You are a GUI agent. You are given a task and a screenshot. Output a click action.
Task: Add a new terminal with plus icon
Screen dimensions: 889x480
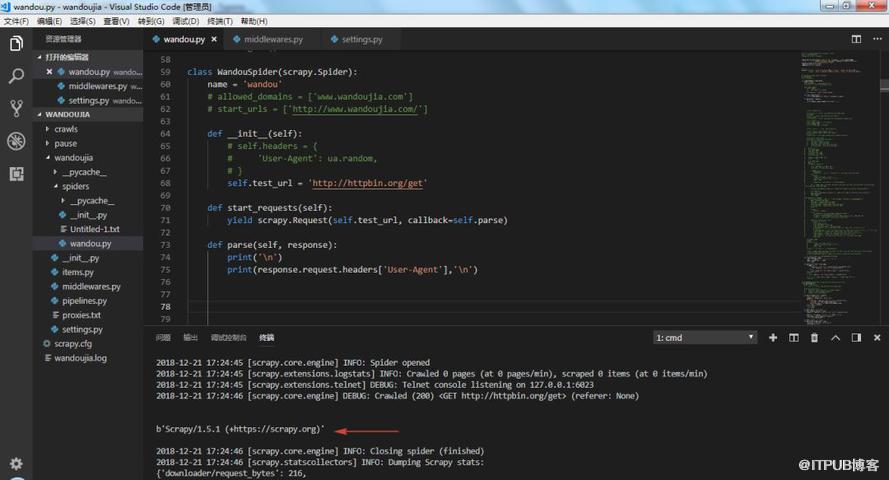click(773, 338)
